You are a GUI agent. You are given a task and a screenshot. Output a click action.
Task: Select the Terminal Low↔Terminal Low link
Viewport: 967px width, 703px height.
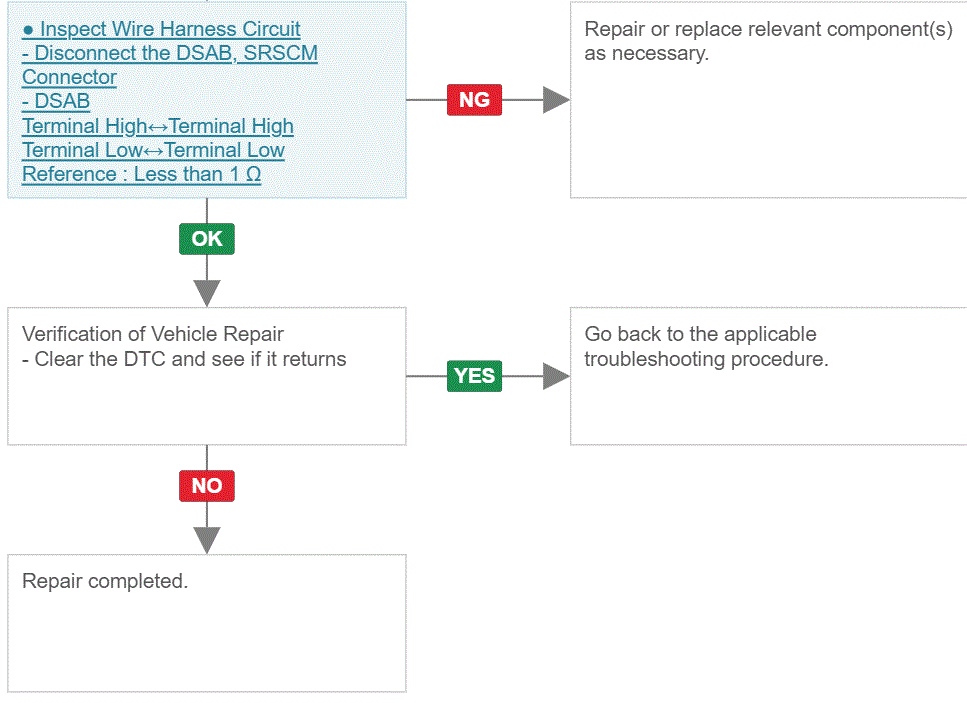click(154, 150)
